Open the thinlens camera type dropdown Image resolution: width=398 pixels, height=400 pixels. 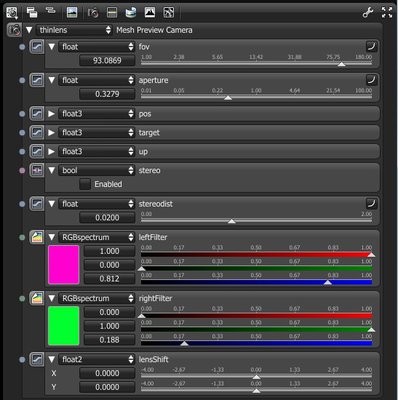tap(74, 30)
